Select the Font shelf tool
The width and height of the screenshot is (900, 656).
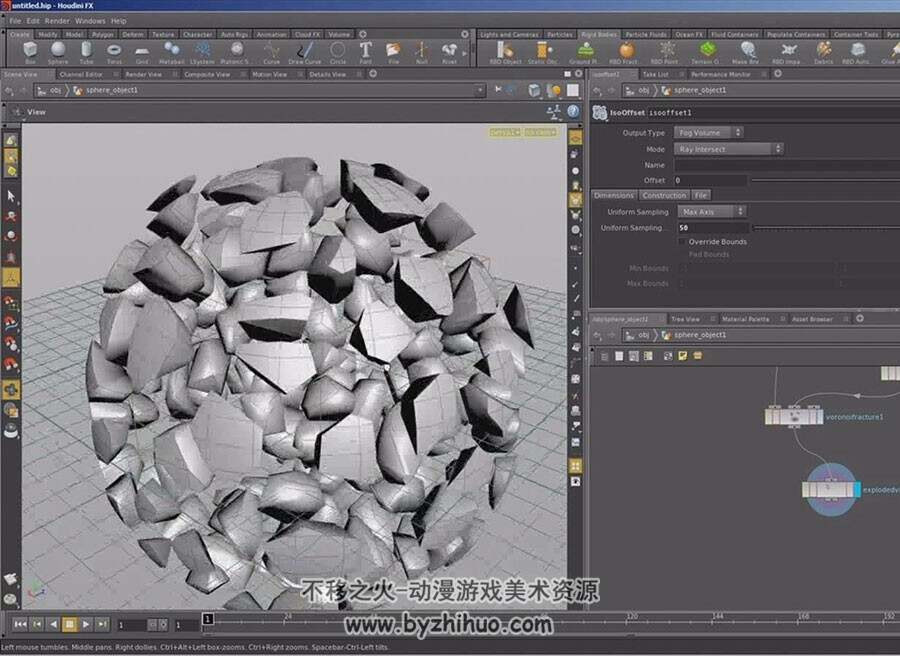click(x=366, y=52)
